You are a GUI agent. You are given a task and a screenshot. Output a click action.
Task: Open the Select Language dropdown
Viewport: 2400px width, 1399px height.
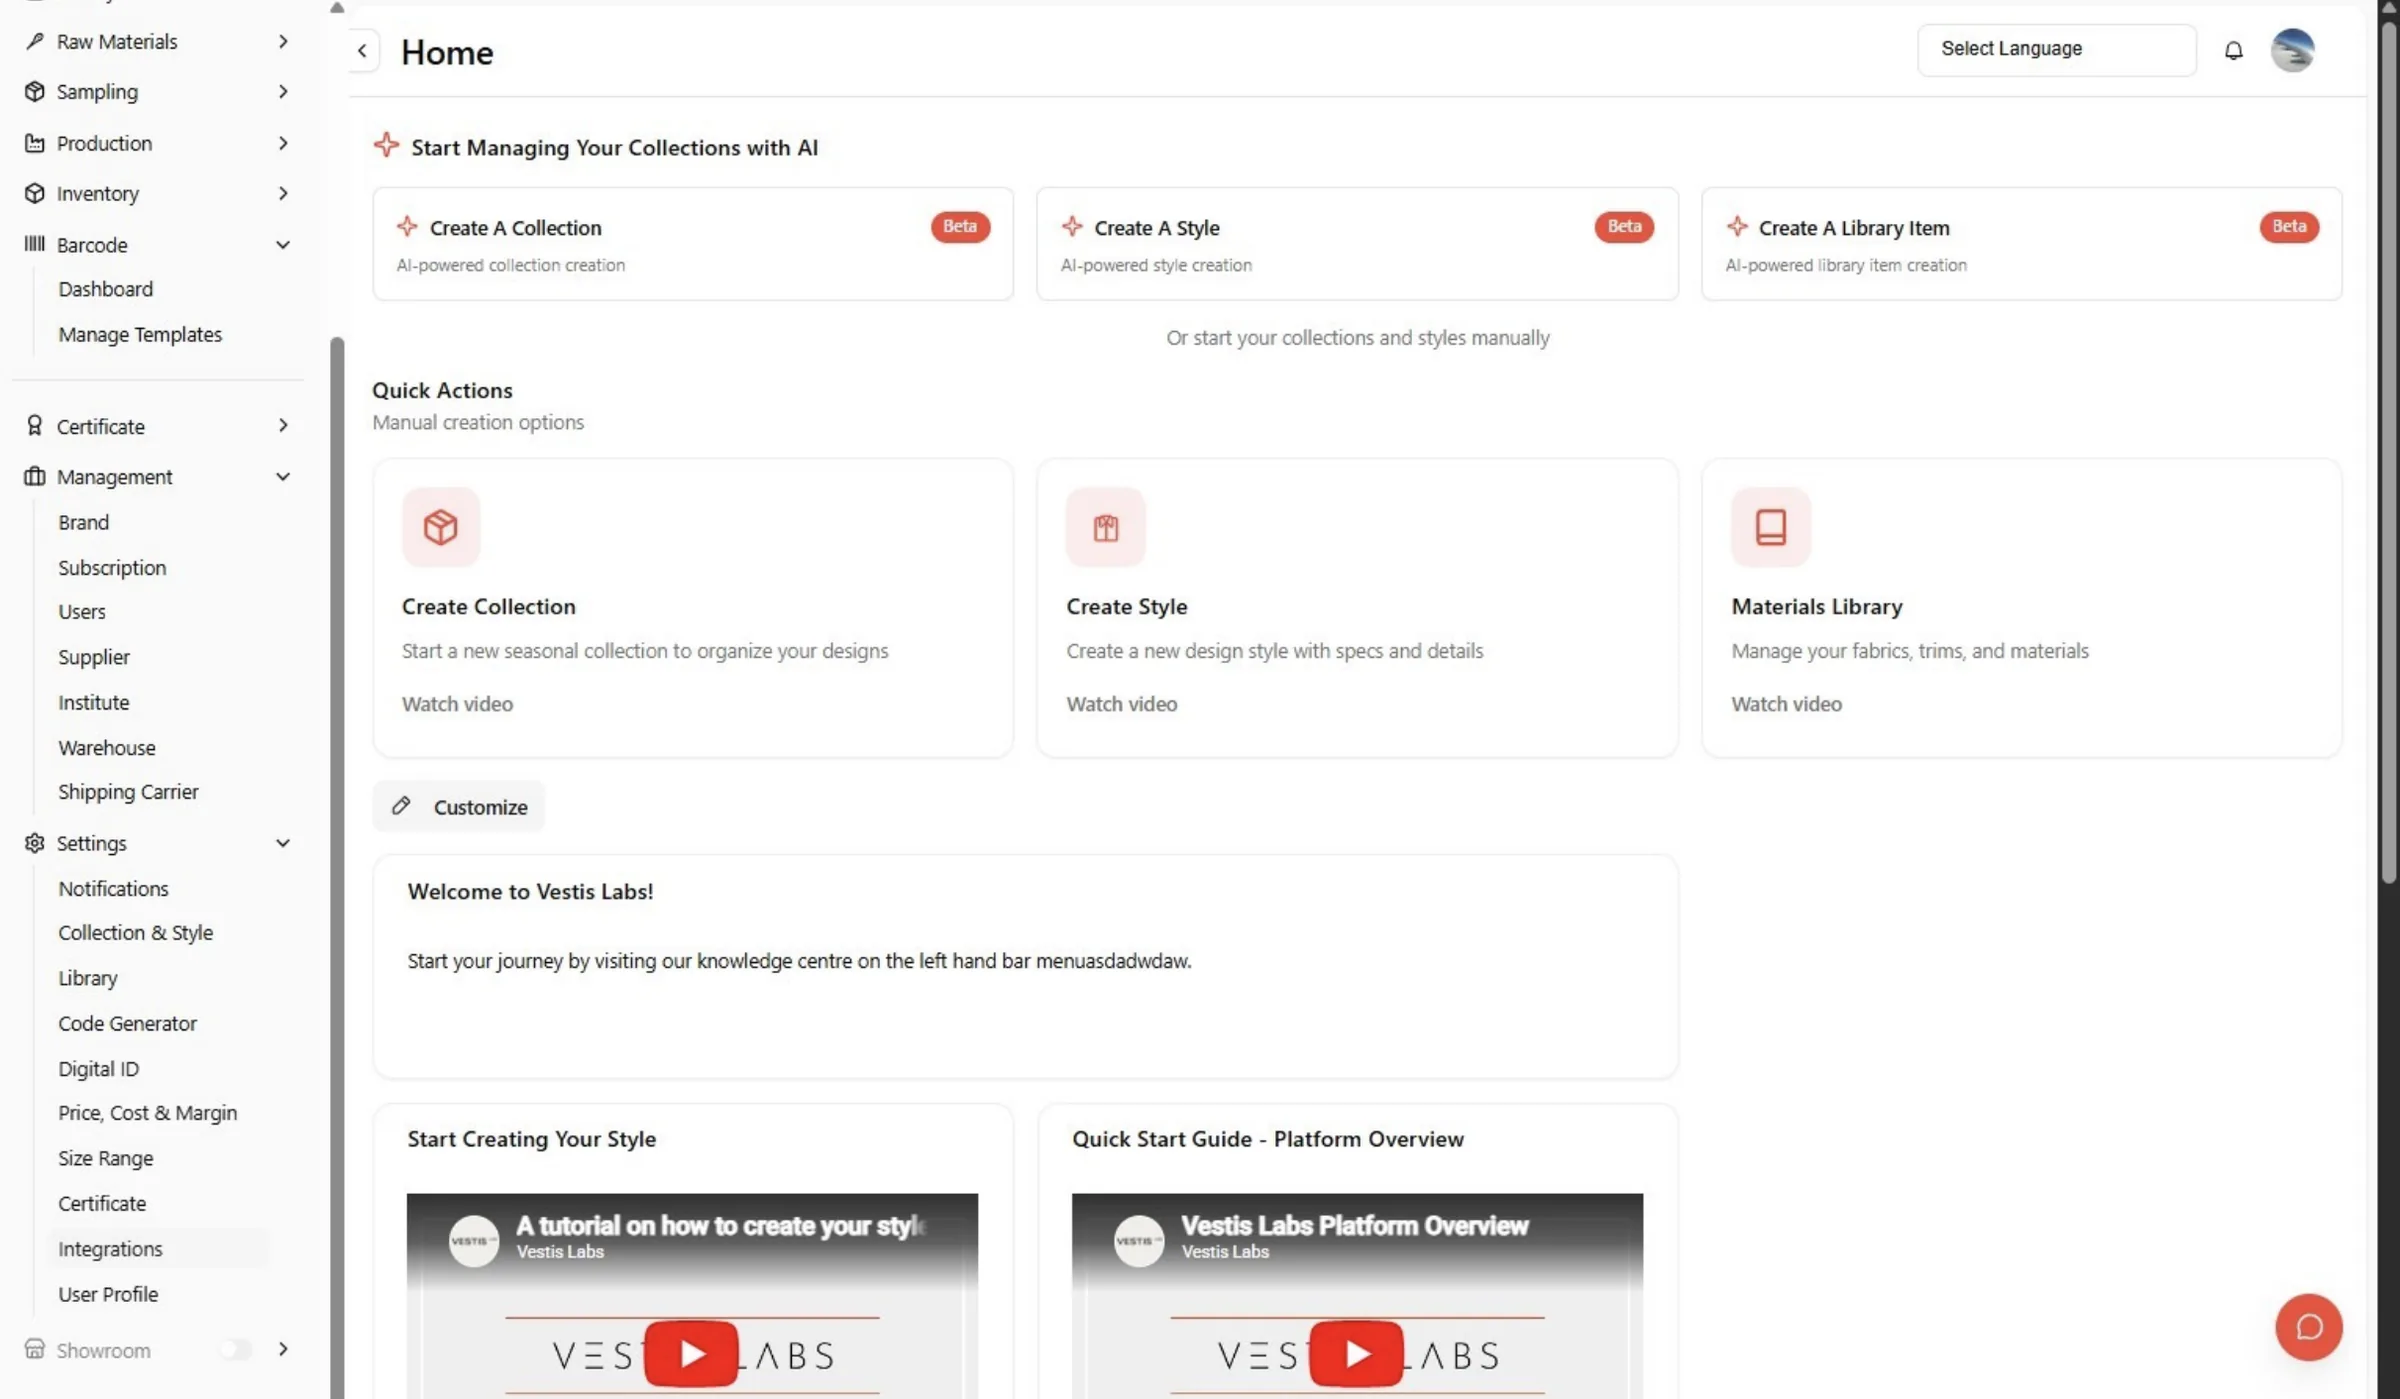tap(2056, 49)
